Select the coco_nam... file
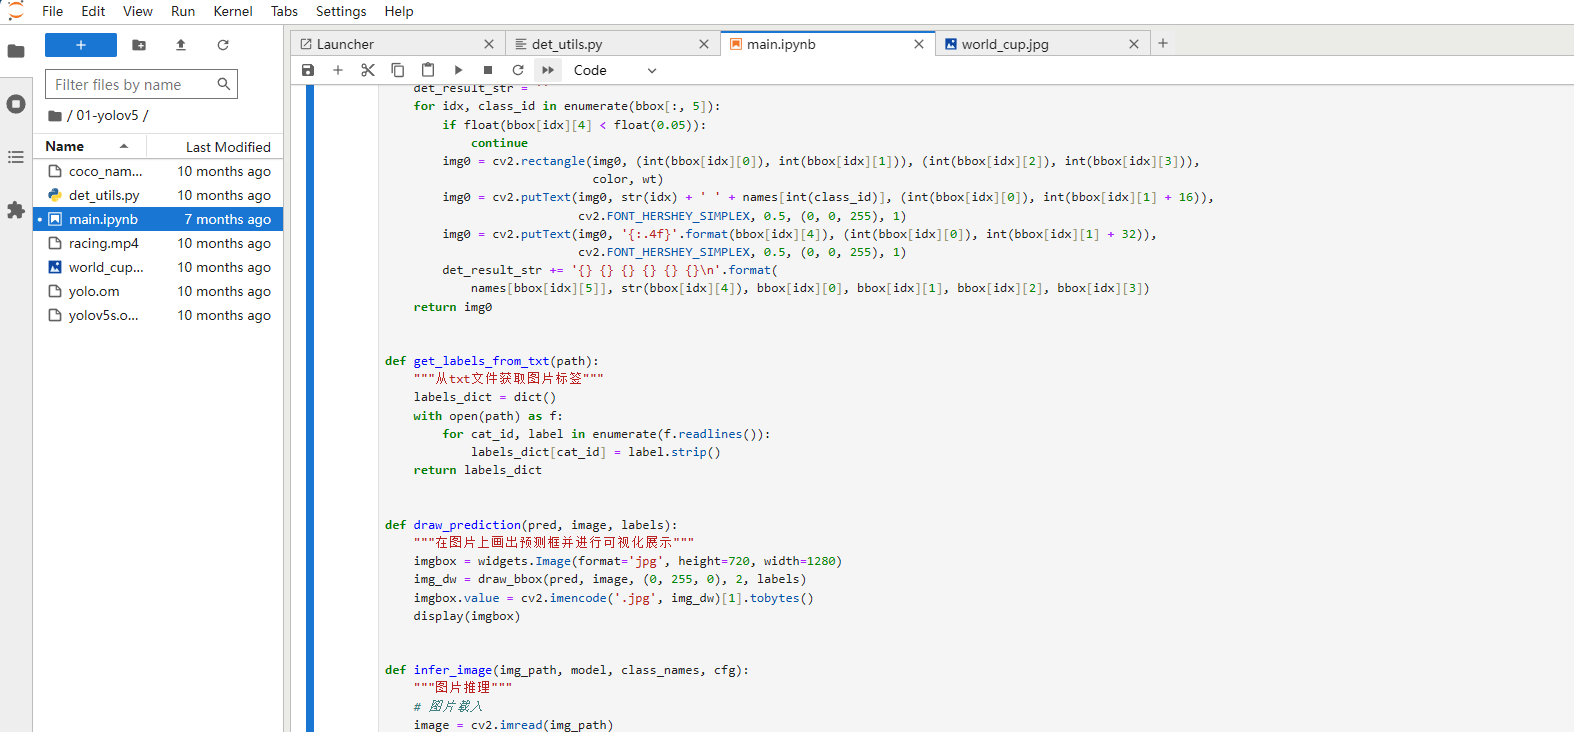 point(159,171)
